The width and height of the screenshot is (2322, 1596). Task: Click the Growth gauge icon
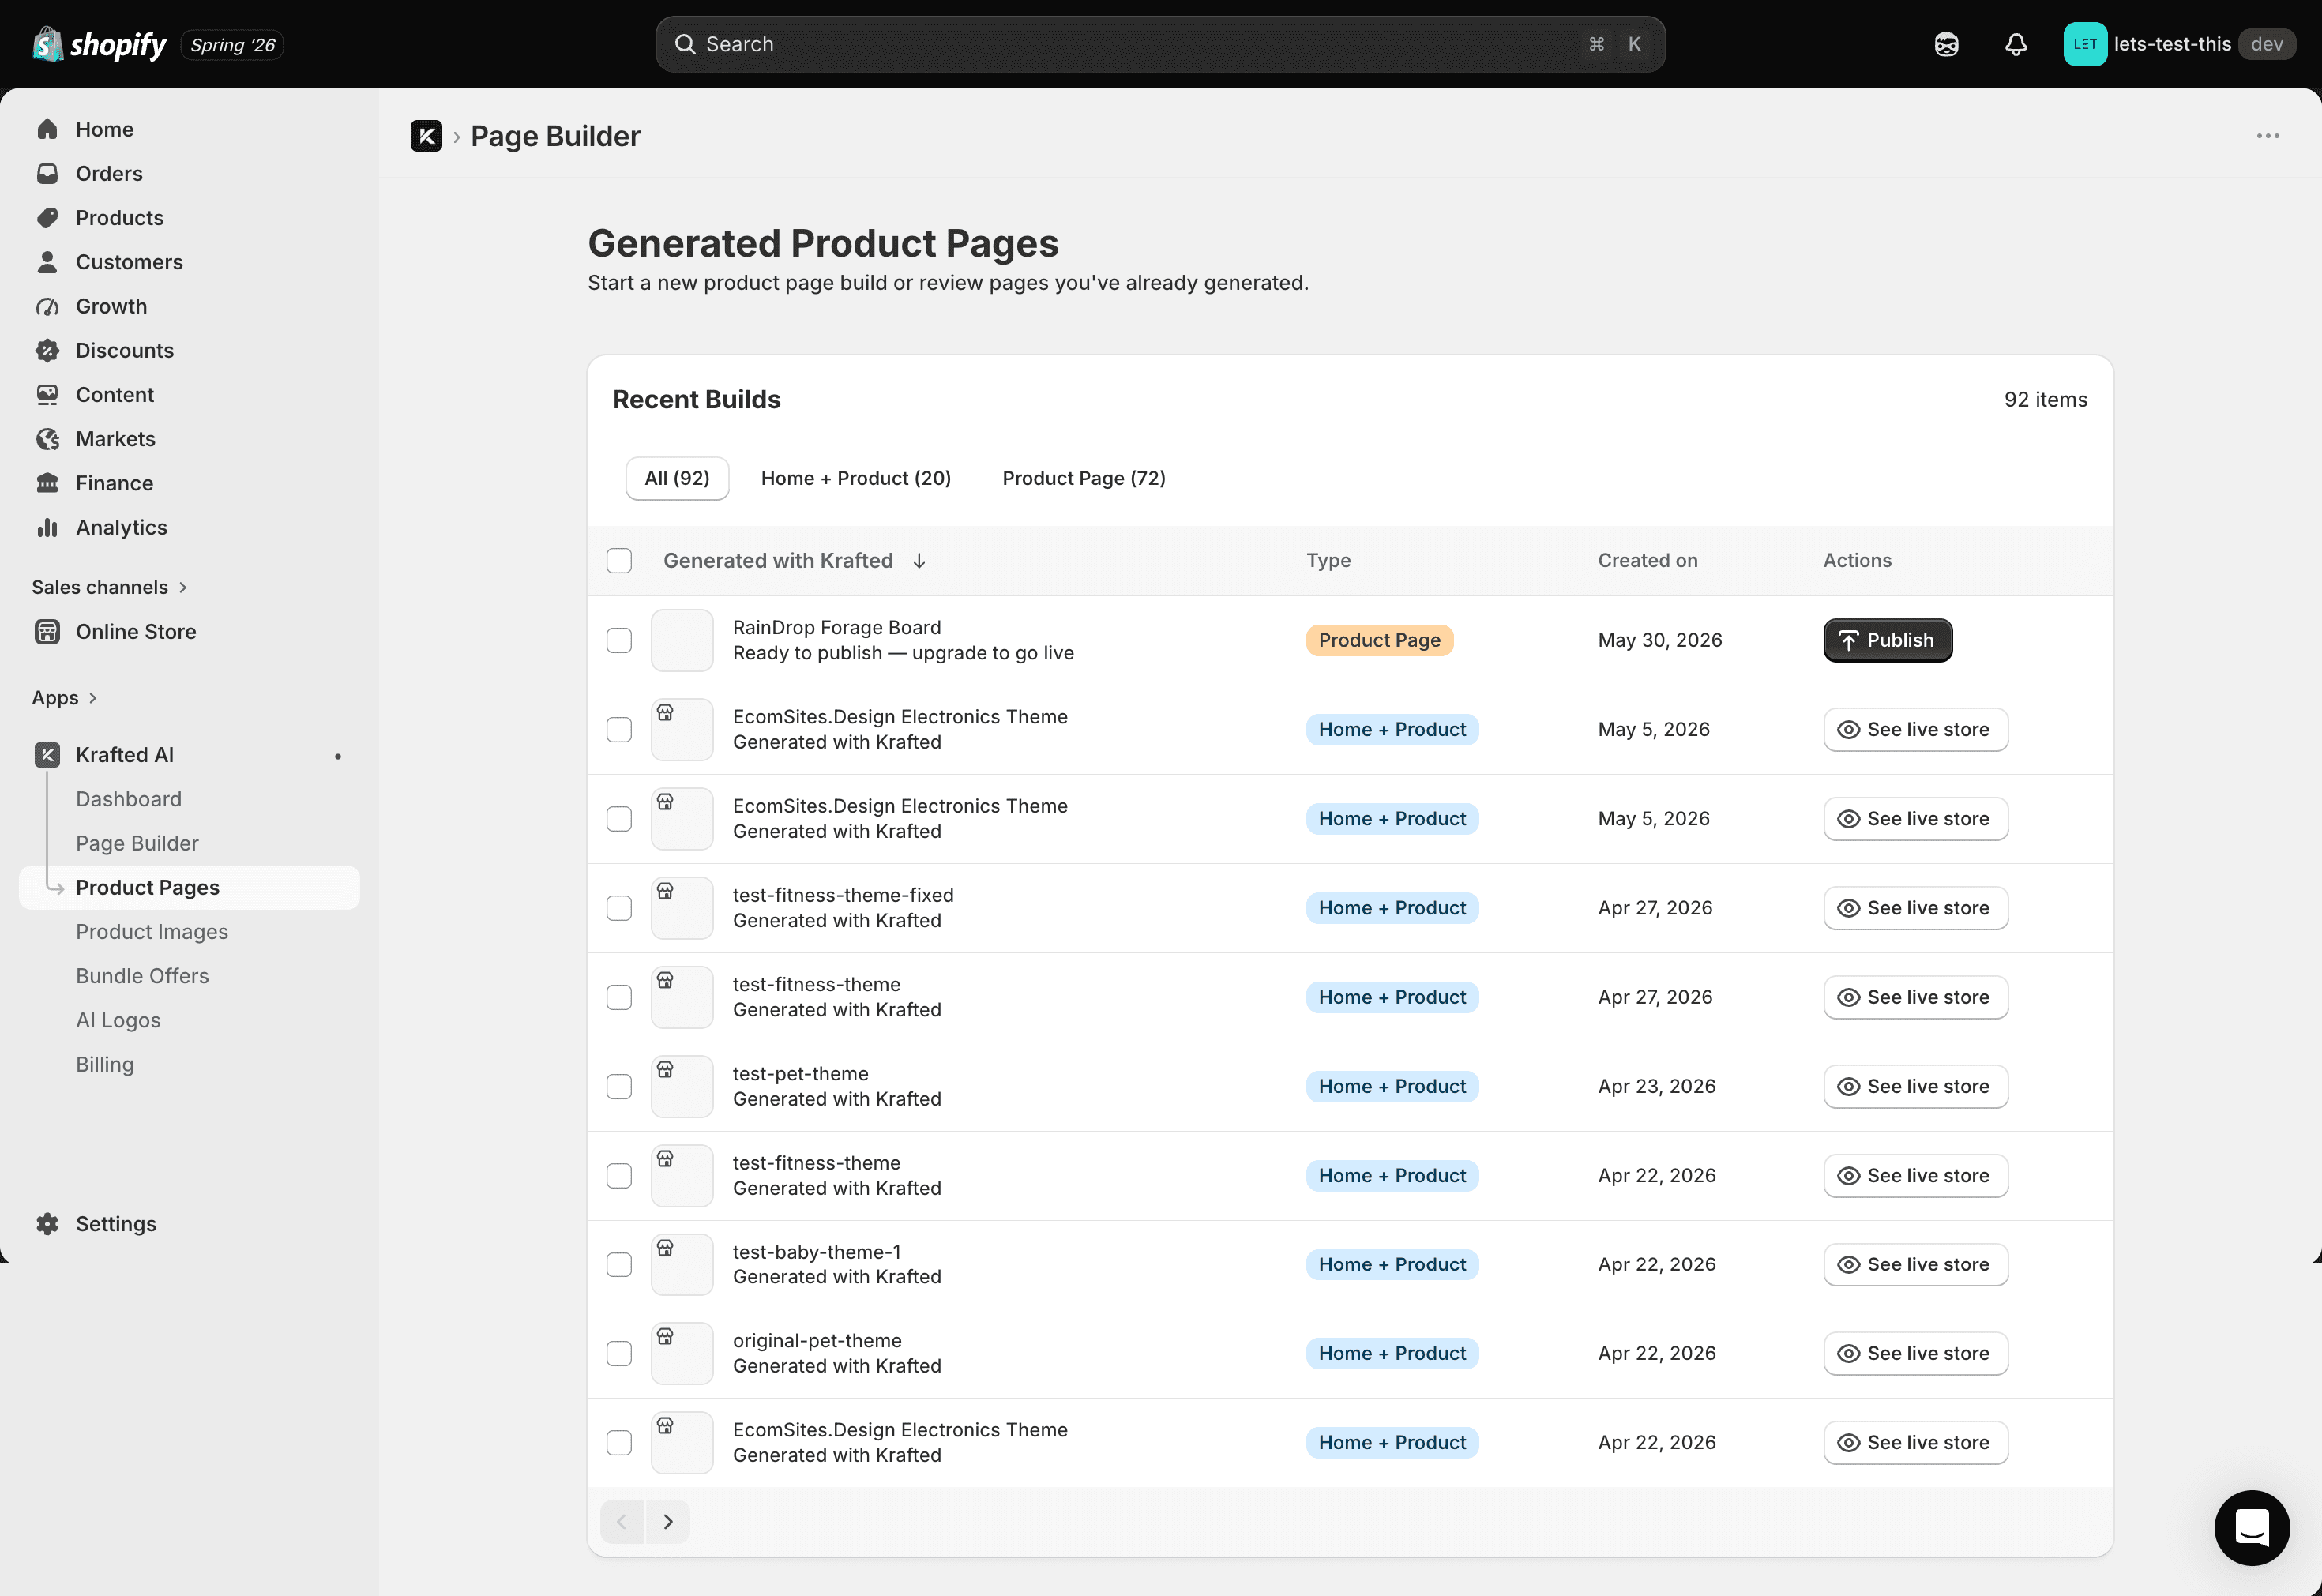point(47,306)
